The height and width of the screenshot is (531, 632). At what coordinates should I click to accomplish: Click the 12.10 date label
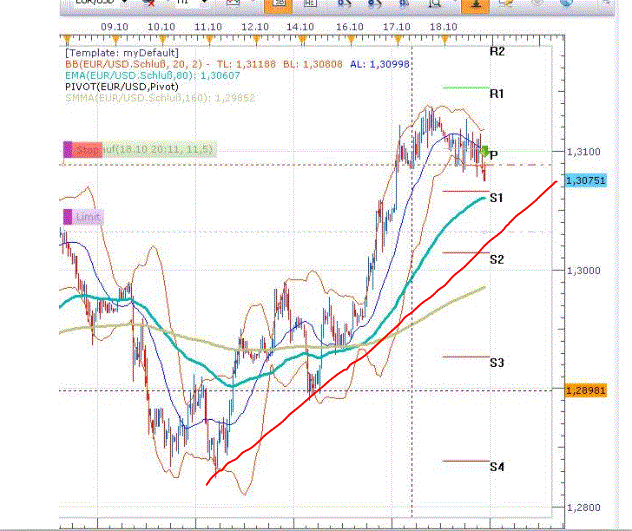(x=255, y=27)
